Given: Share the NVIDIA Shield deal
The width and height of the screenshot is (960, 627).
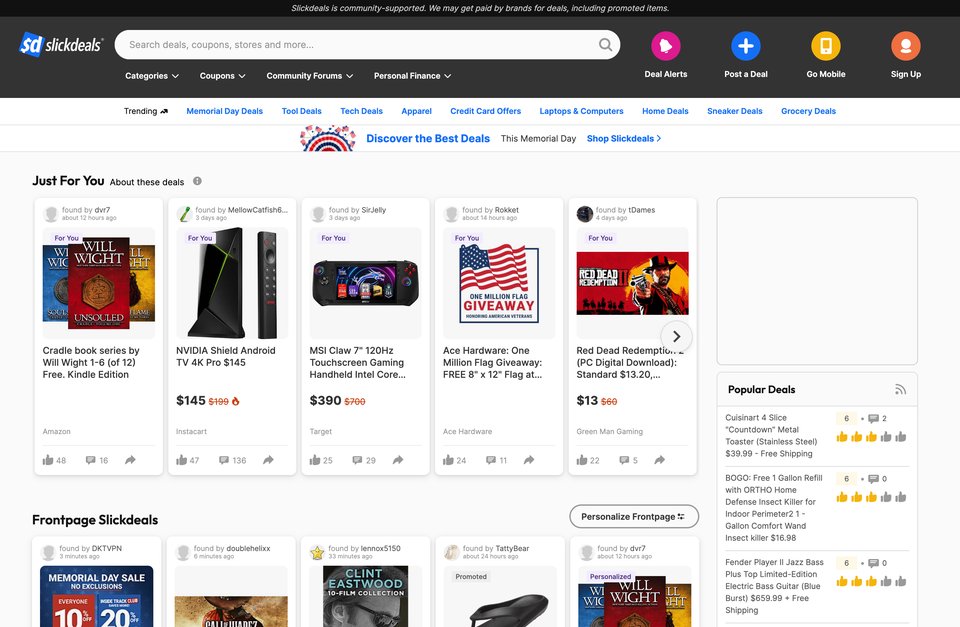Looking at the screenshot, I should coord(268,460).
